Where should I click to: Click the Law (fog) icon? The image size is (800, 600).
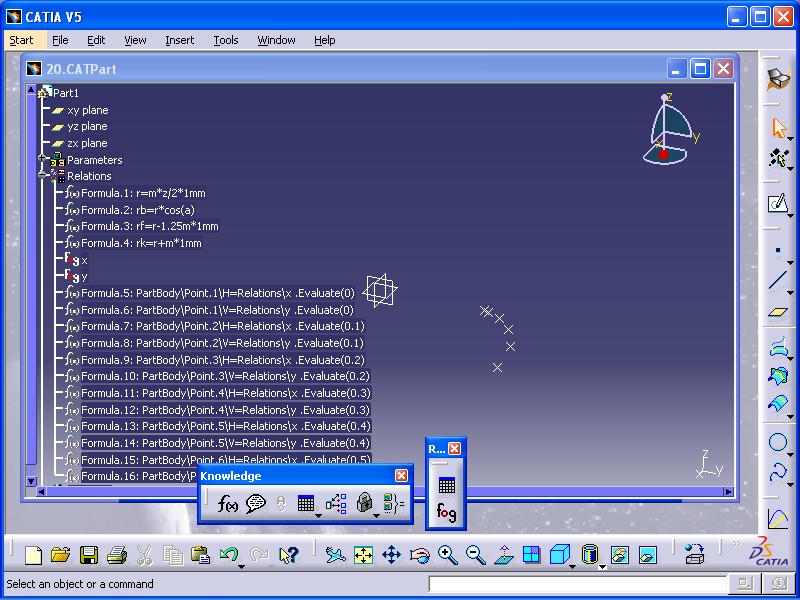446,512
